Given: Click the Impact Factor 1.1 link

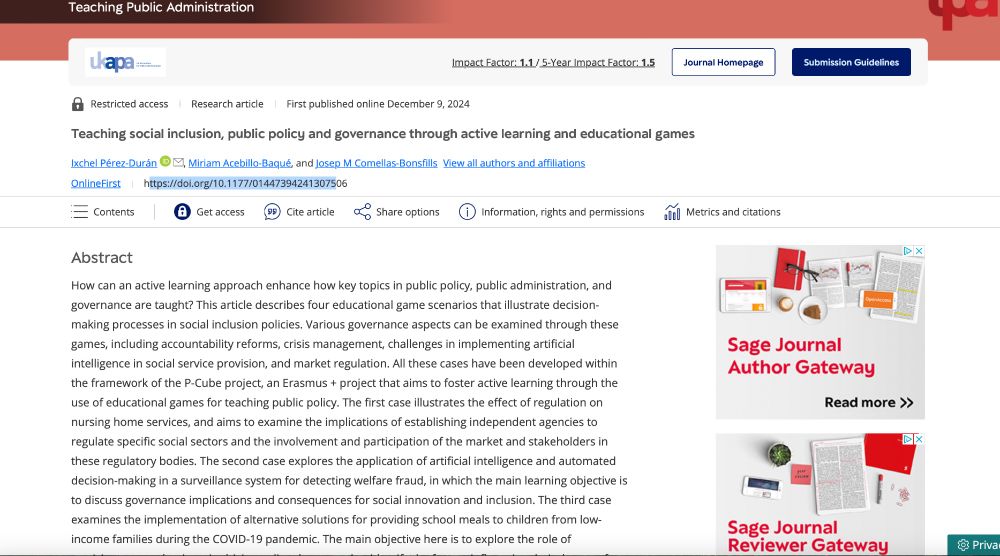Looking at the screenshot, I should click(492, 62).
